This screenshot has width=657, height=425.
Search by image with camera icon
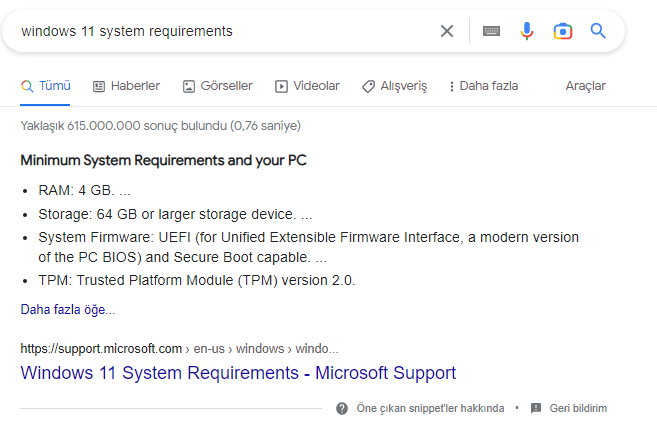(563, 31)
